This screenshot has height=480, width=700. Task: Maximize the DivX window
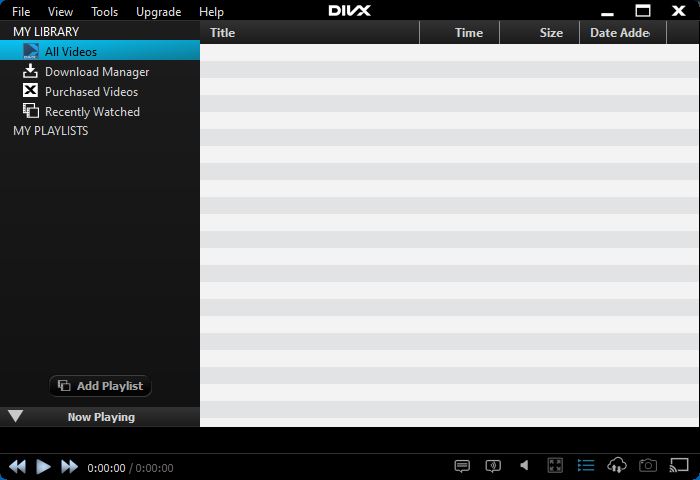tap(642, 10)
